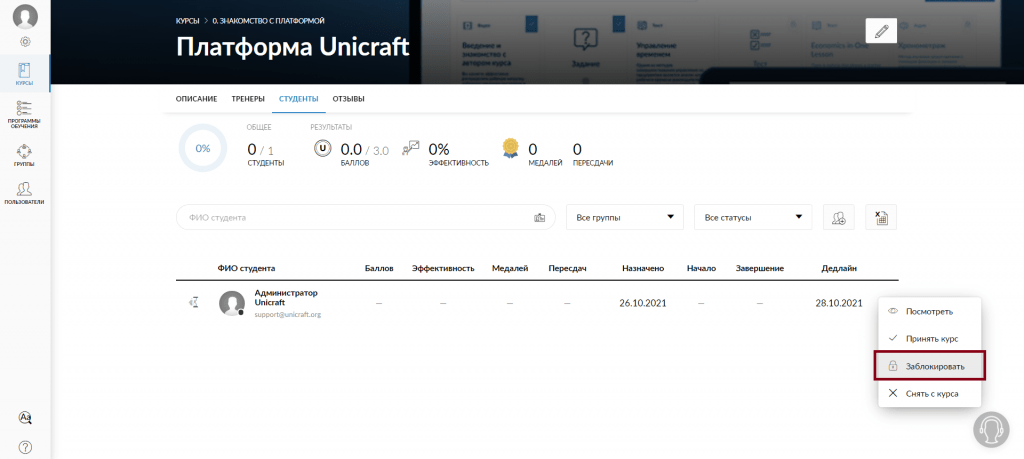Viewport: 1024px width, 459px height.
Task: Choose Принять курс in the context menu
Action: click(x=930, y=339)
